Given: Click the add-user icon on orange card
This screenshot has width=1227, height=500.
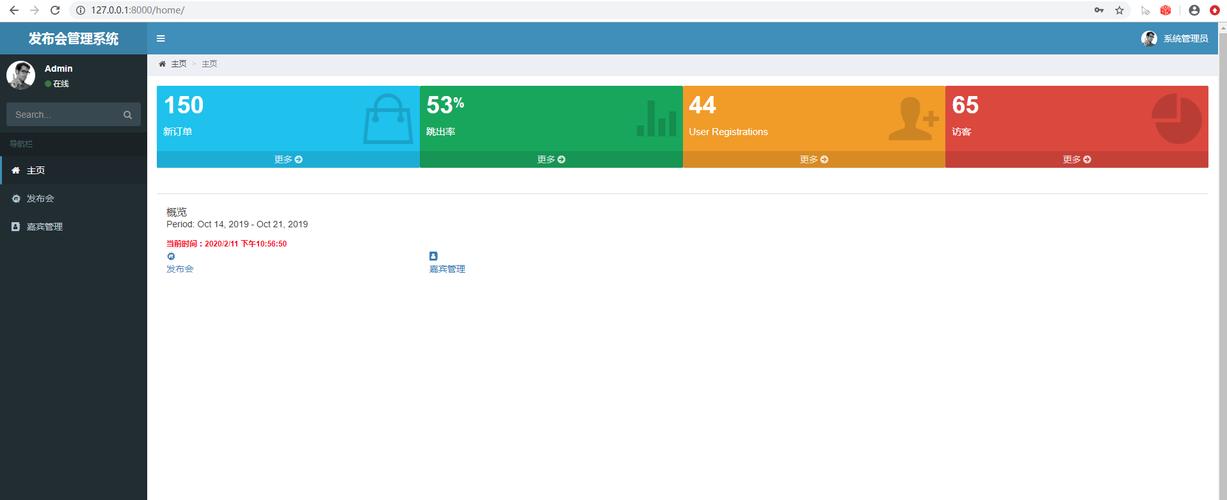Looking at the screenshot, I should point(914,119).
